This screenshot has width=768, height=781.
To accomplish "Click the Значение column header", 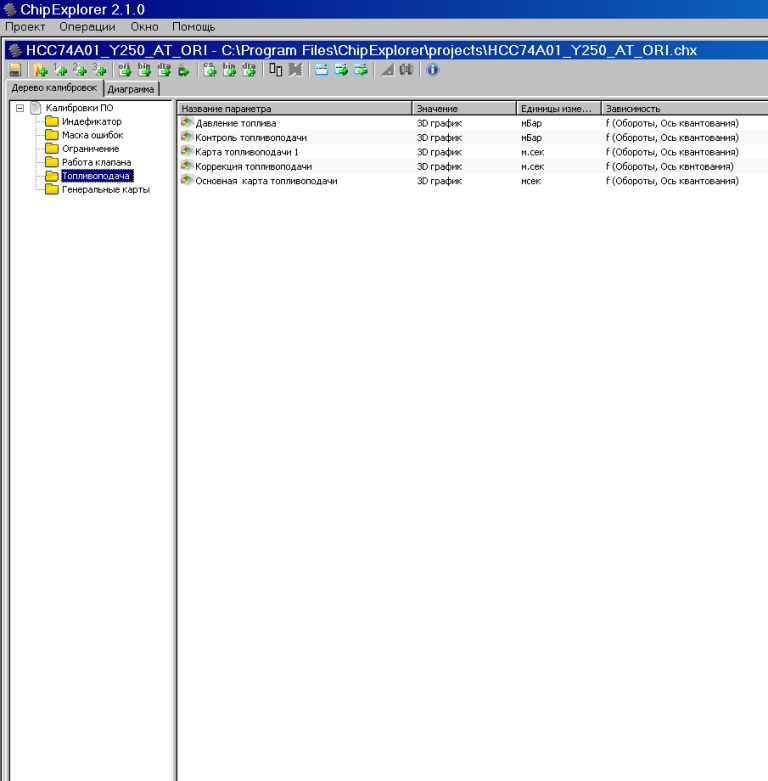I will [464, 108].
